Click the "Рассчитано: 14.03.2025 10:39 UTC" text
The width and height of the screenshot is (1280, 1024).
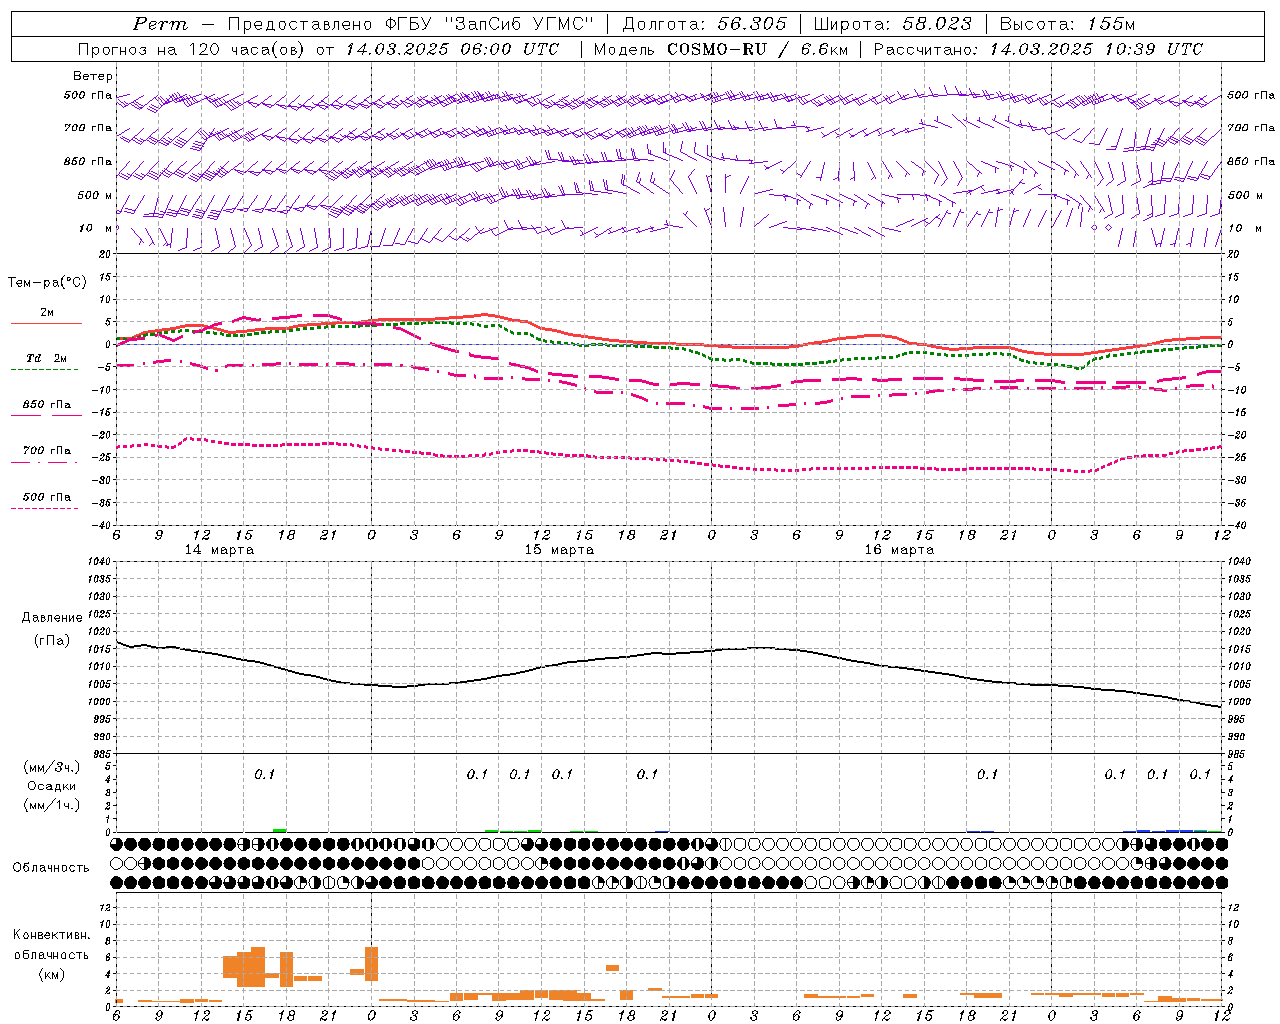[1038, 49]
